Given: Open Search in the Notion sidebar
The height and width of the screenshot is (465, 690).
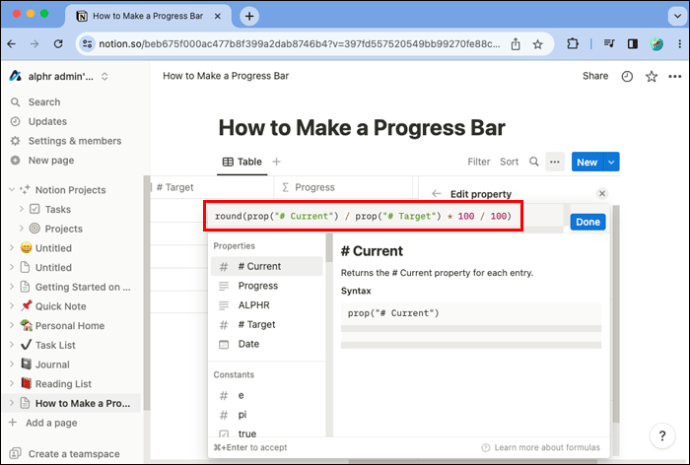Looking at the screenshot, I should 44,102.
